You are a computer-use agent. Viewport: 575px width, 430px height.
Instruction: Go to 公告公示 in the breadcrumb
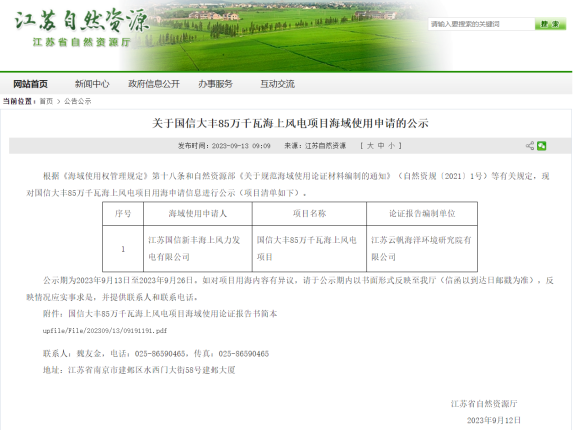click(x=77, y=101)
